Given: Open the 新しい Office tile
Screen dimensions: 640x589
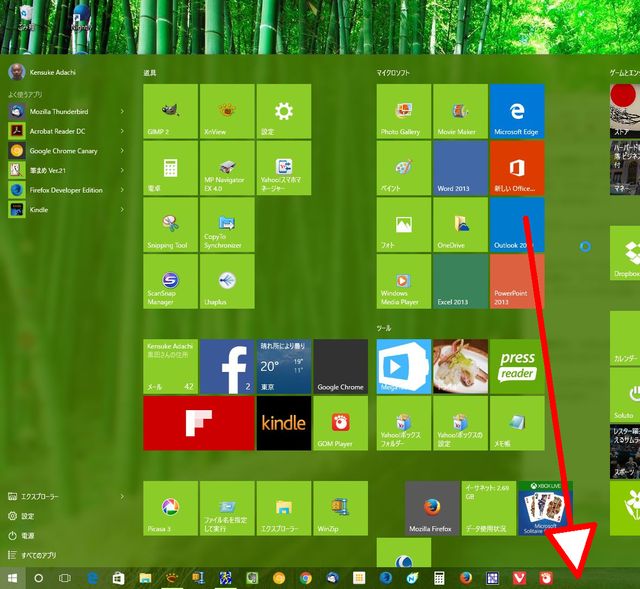Looking at the screenshot, I should coord(517,168).
